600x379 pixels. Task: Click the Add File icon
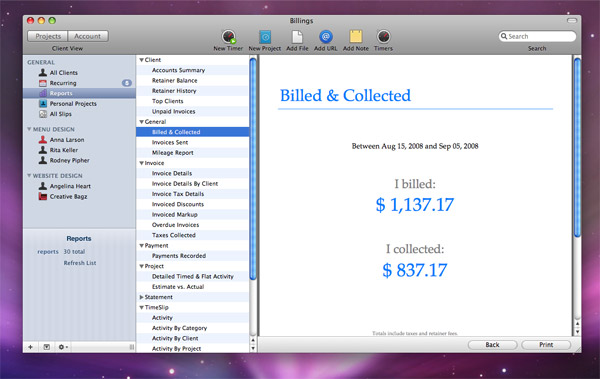(x=297, y=37)
